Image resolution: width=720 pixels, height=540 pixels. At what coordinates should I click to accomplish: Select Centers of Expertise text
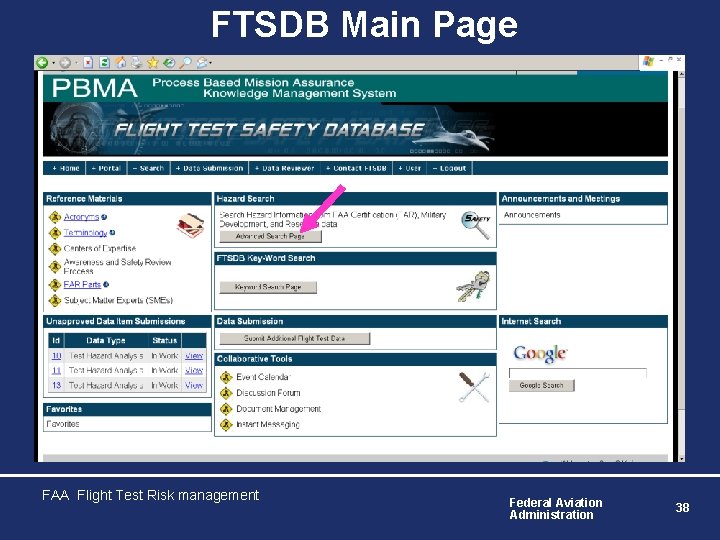(100, 248)
